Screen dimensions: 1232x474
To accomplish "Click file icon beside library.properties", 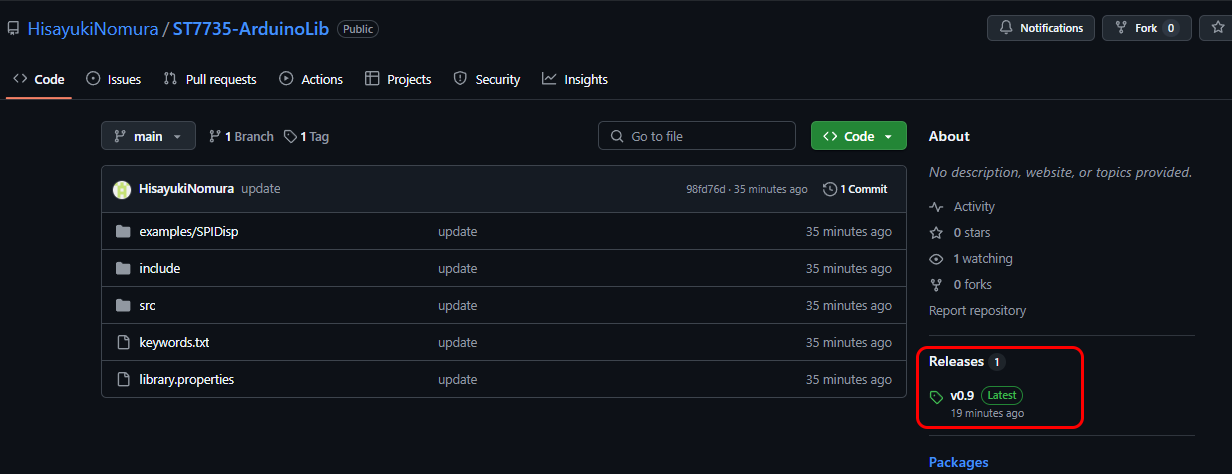I will click(x=124, y=379).
